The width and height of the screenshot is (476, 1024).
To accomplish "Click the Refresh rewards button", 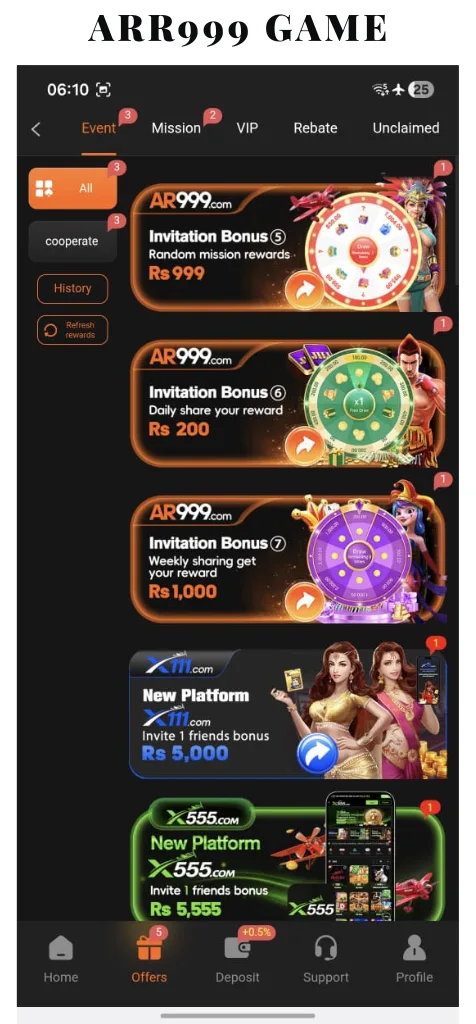I will click(72, 330).
